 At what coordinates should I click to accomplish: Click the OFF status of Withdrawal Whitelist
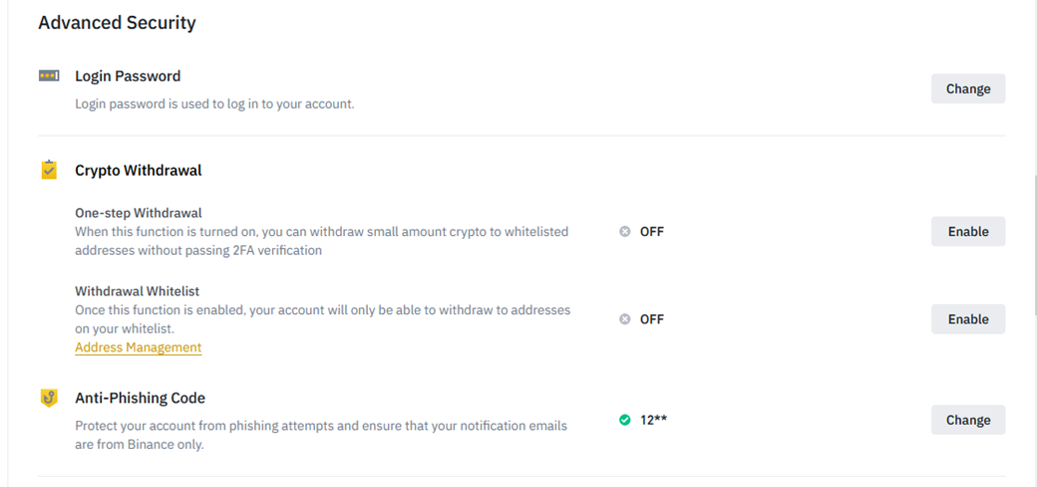pos(651,319)
